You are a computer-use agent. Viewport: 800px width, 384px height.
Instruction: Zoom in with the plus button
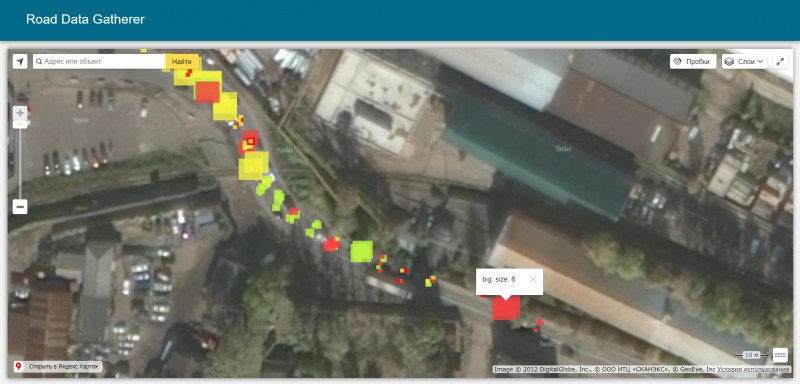point(20,113)
